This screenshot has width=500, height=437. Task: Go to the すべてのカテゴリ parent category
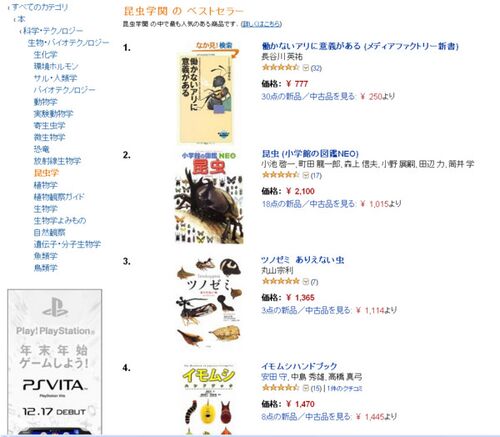click(x=40, y=7)
